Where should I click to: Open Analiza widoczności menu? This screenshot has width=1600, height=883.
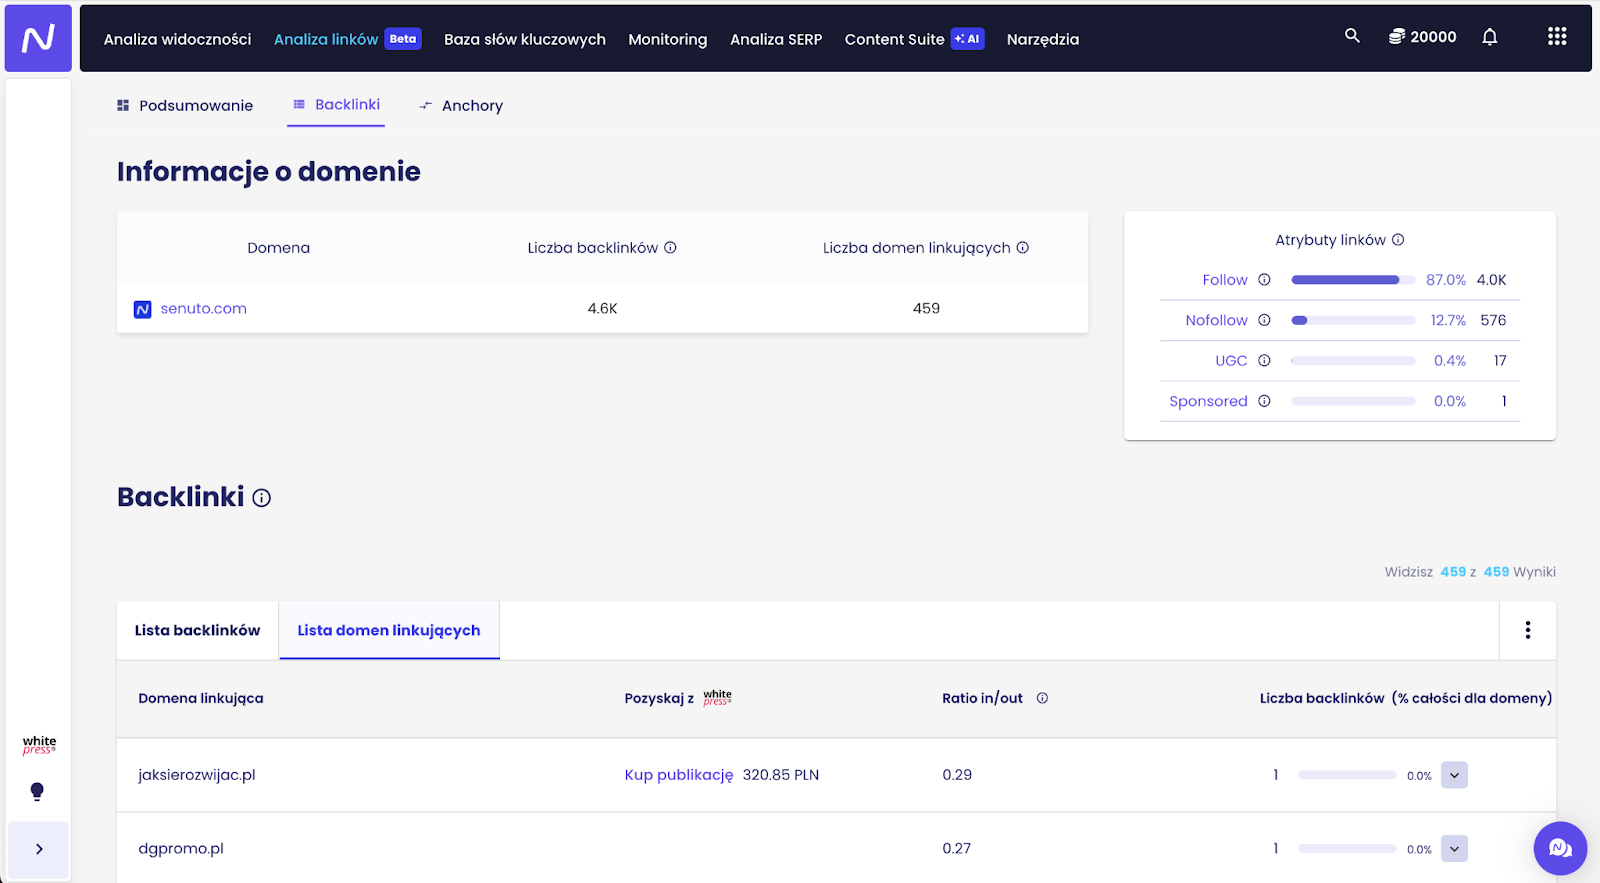tap(177, 39)
